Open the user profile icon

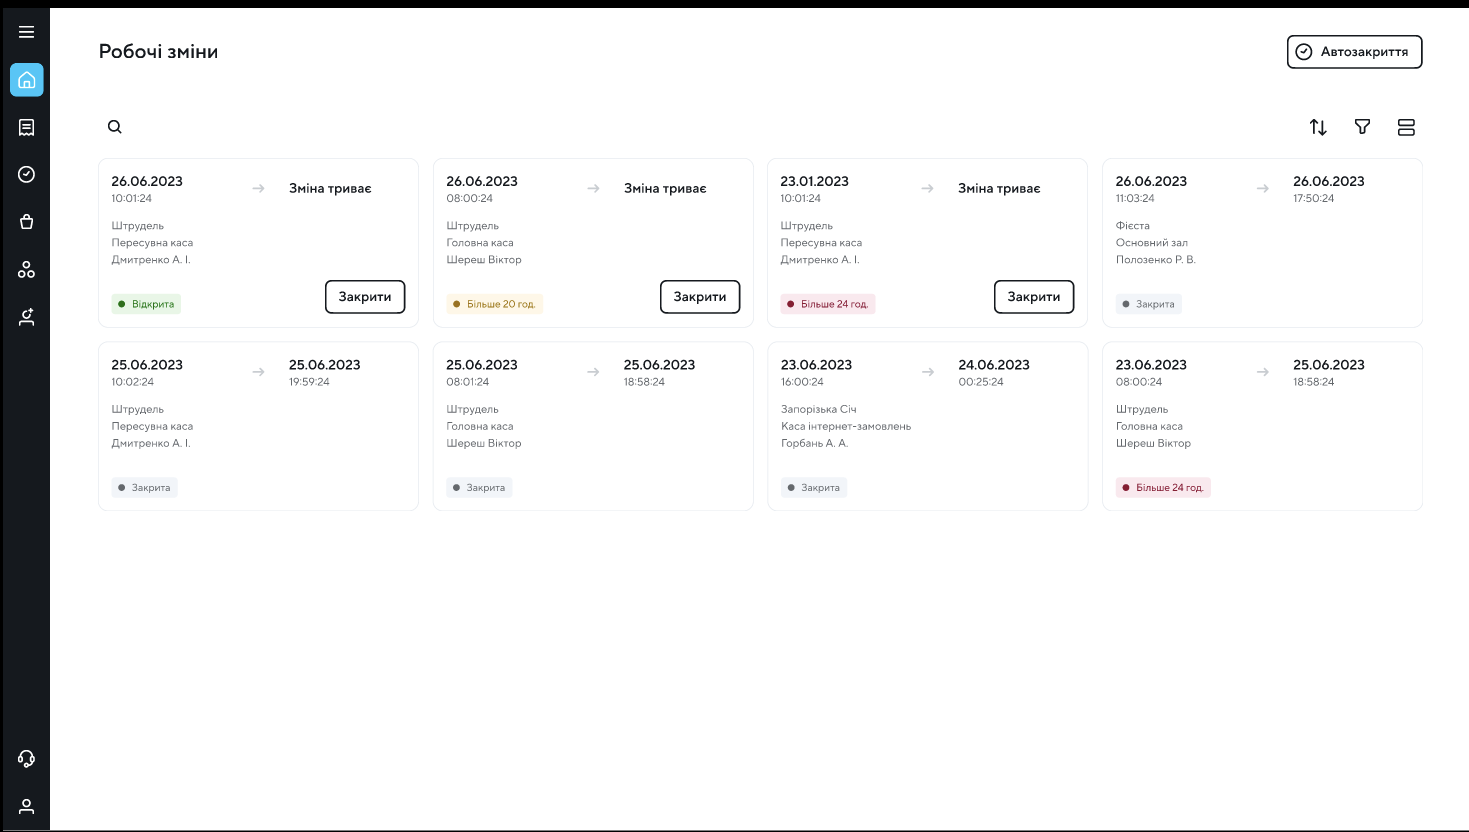[27, 806]
